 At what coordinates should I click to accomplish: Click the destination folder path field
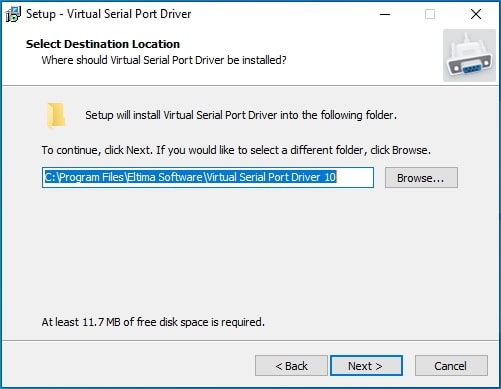pyautogui.click(x=208, y=177)
